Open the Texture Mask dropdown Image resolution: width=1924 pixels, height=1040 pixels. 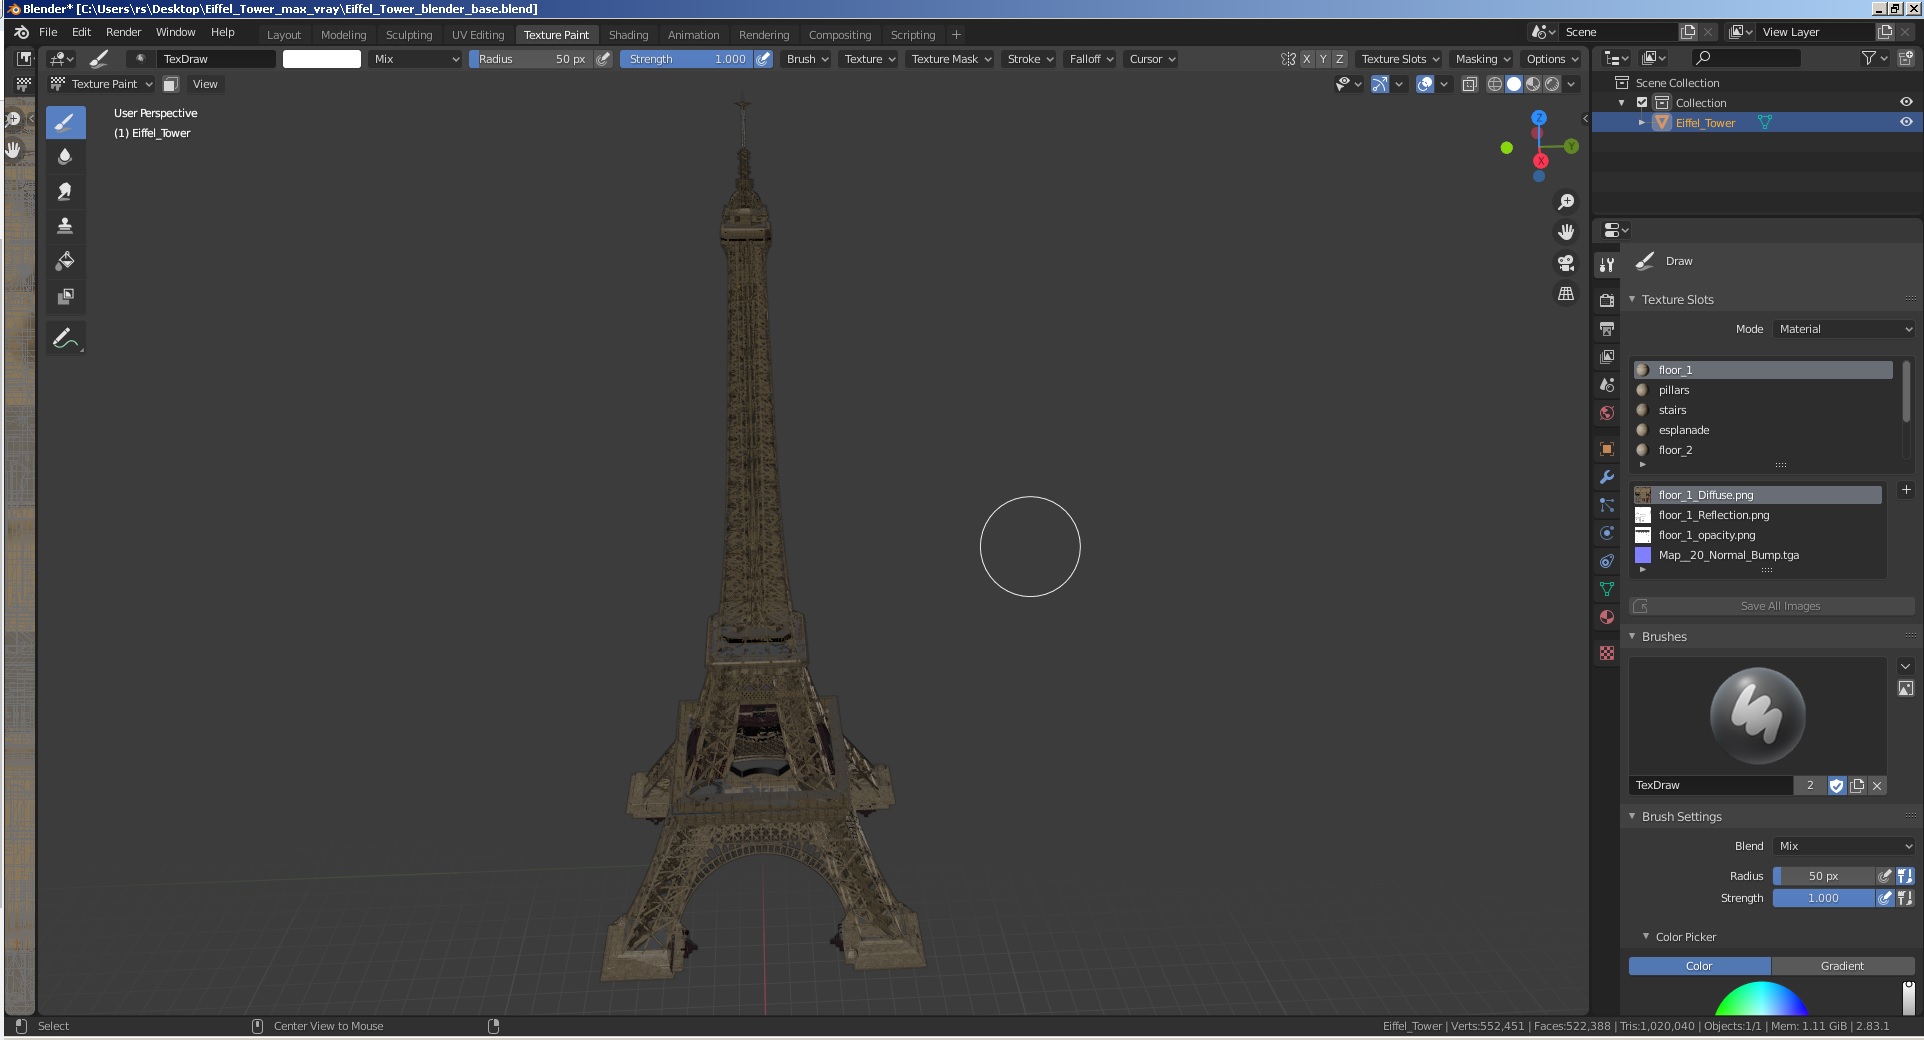(x=951, y=59)
